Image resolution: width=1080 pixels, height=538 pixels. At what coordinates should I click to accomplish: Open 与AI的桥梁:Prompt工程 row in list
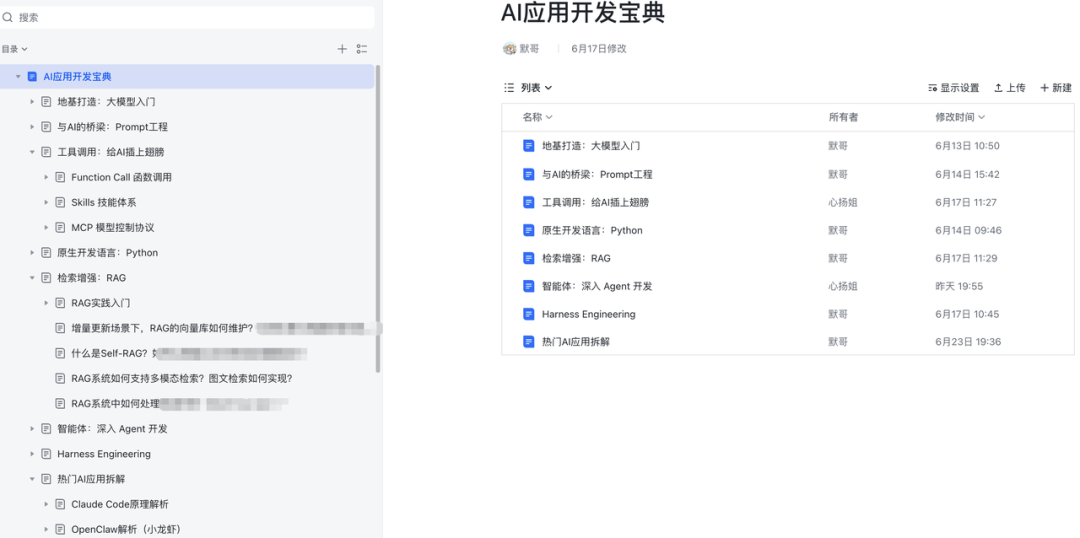click(x=788, y=174)
